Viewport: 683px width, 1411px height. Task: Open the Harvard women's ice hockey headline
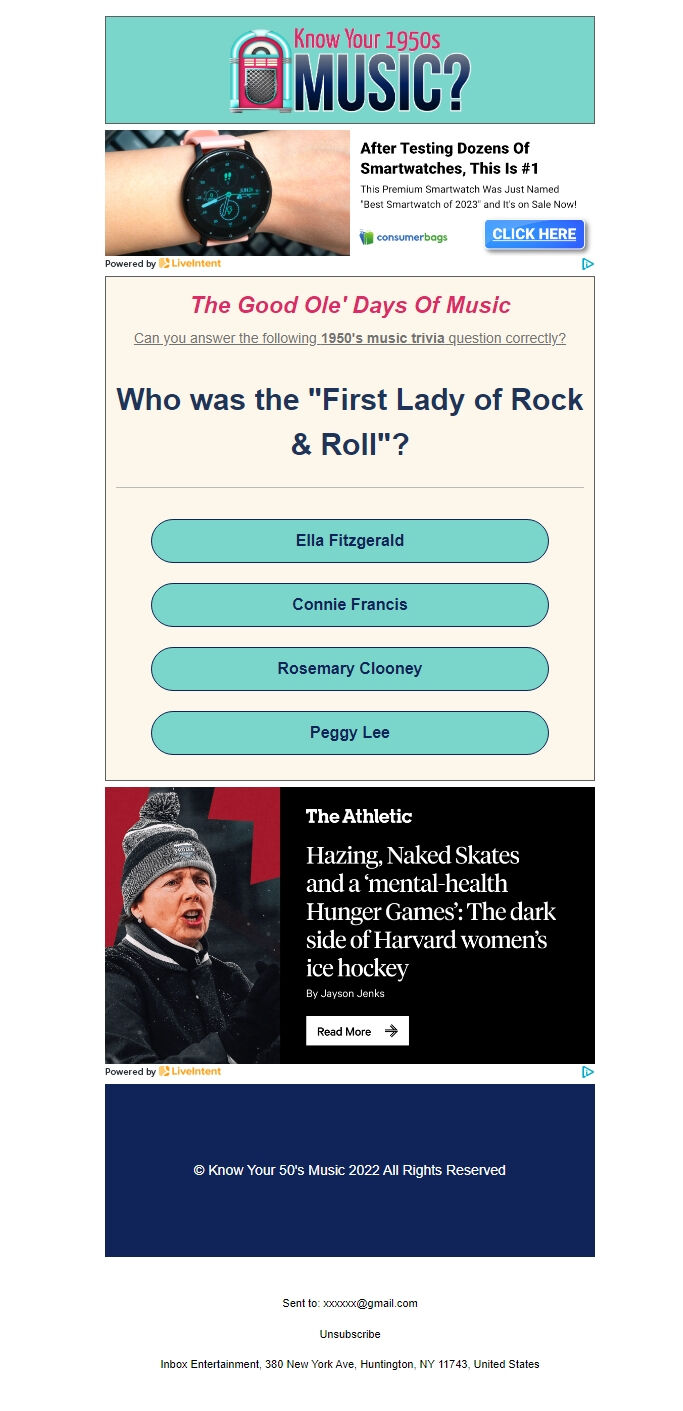point(430,912)
